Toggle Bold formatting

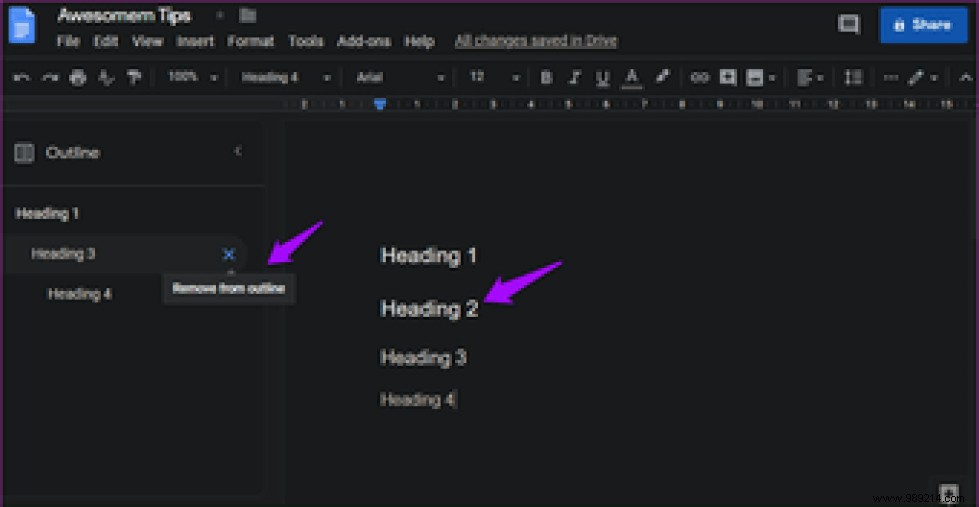[x=546, y=78]
